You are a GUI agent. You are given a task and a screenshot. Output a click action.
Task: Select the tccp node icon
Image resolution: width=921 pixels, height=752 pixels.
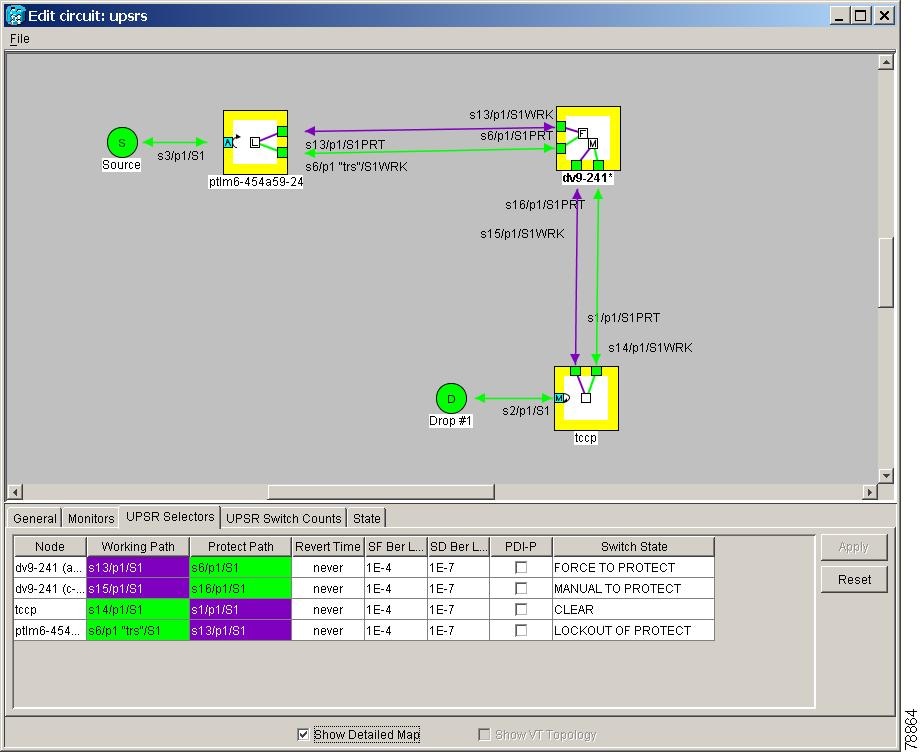click(586, 398)
